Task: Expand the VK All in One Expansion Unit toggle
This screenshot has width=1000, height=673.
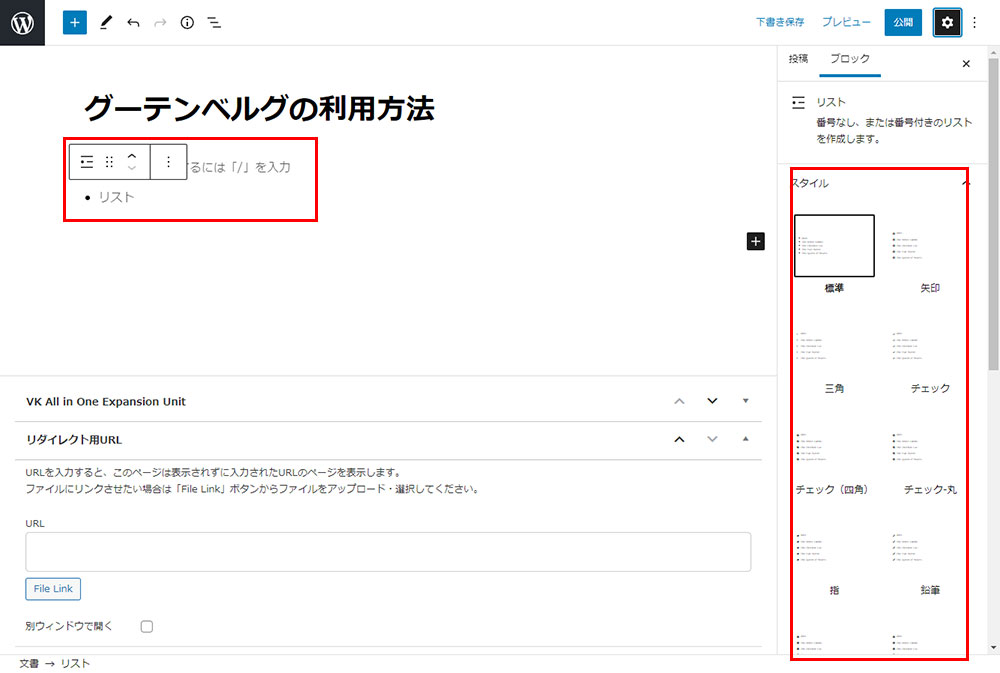Action: coord(745,401)
